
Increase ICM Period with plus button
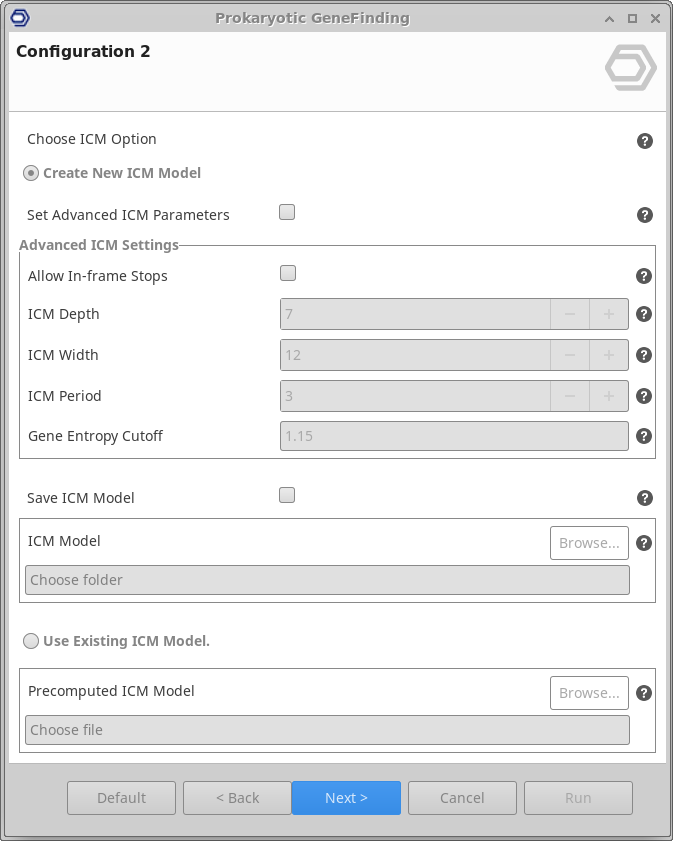point(608,396)
